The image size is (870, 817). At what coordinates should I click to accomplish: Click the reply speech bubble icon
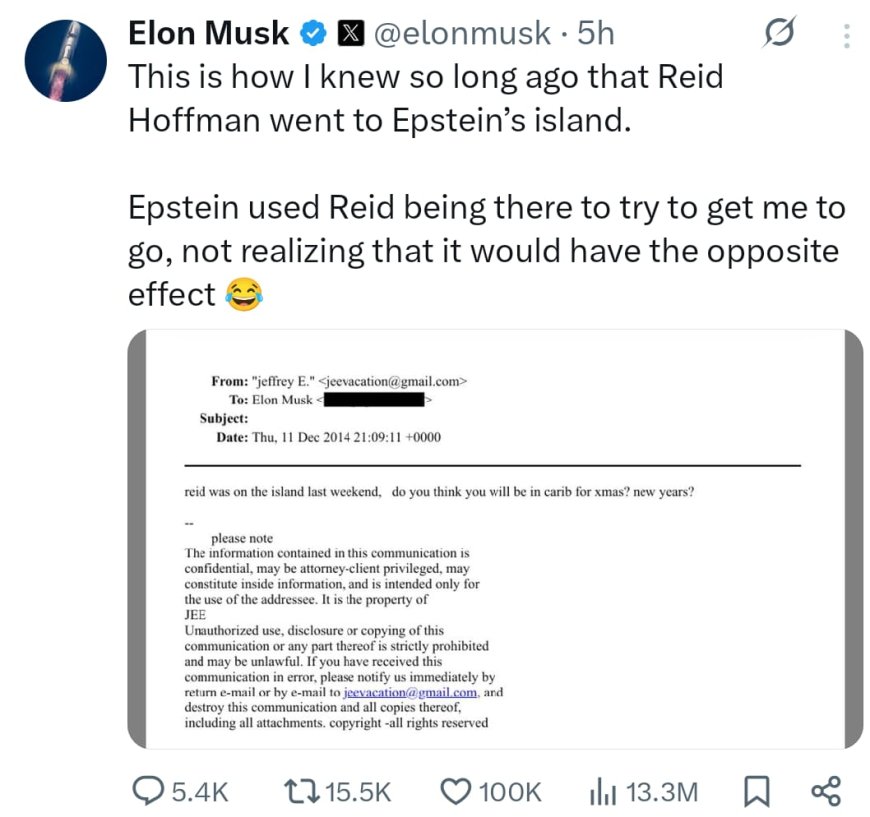148,791
